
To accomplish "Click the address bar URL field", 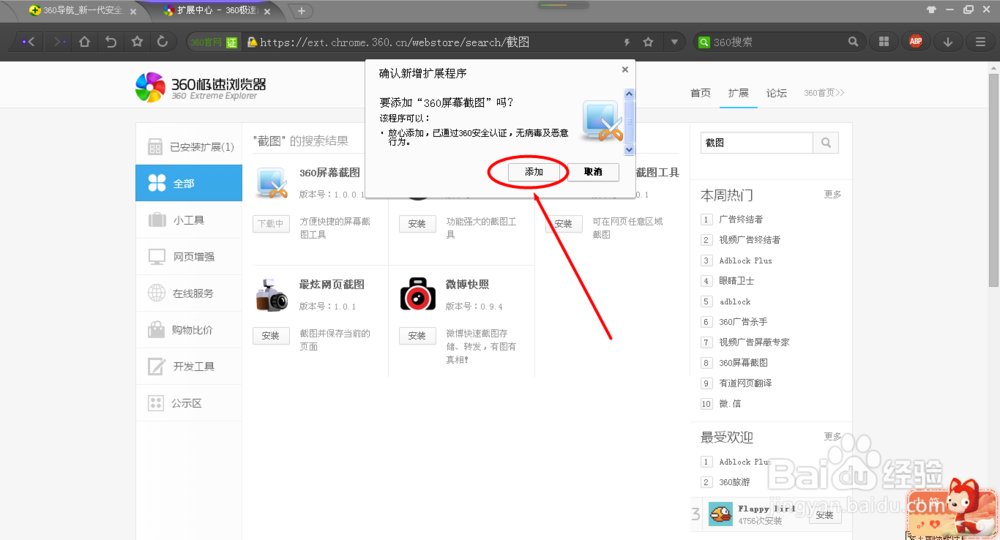I will [437, 42].
